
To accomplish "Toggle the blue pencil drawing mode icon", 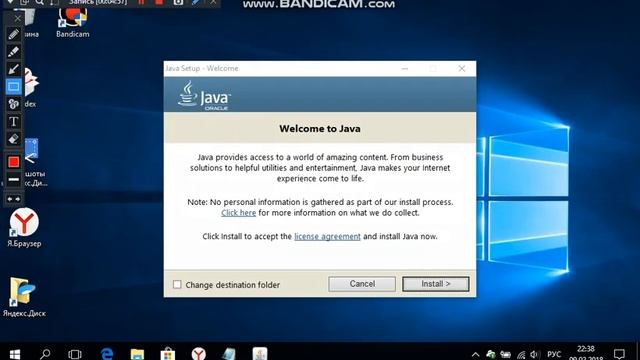I will (x=196, y=3).
